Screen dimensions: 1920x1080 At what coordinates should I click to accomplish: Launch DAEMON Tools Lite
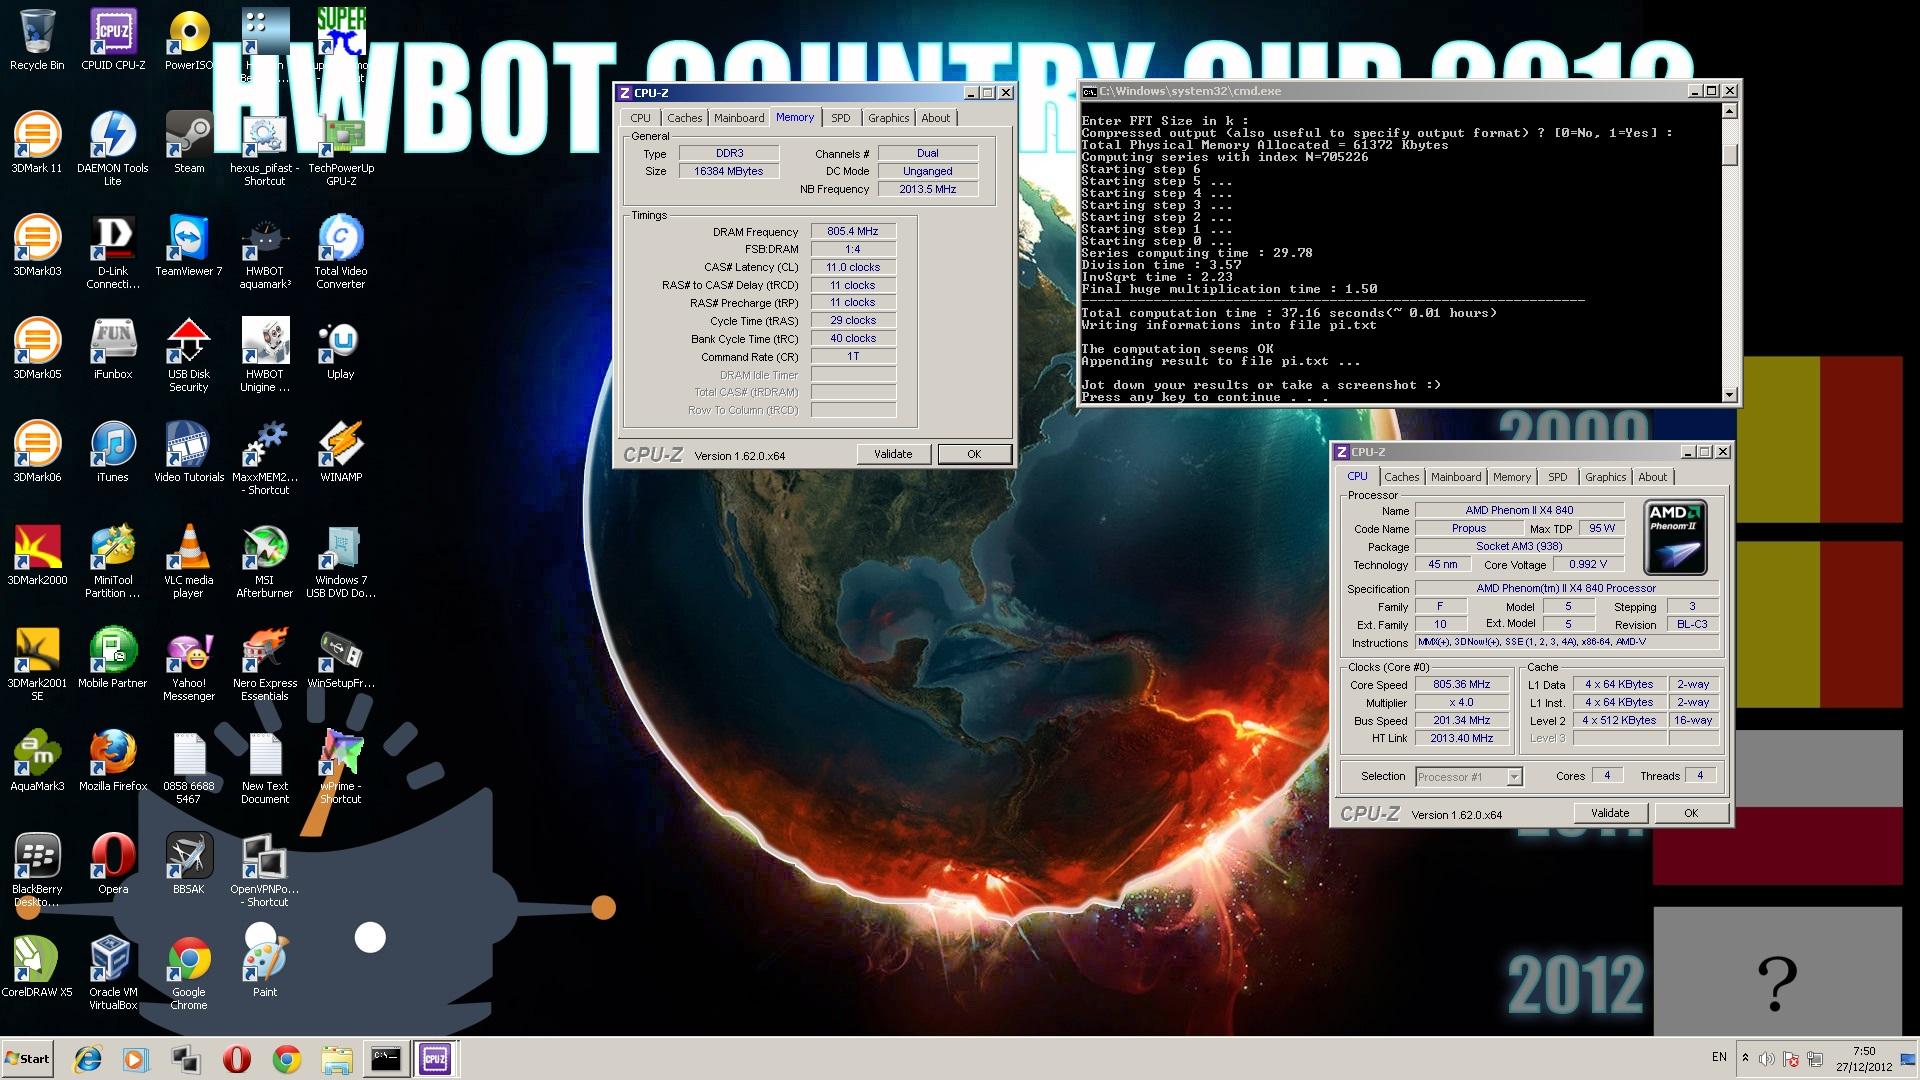(x=113, y=149)
